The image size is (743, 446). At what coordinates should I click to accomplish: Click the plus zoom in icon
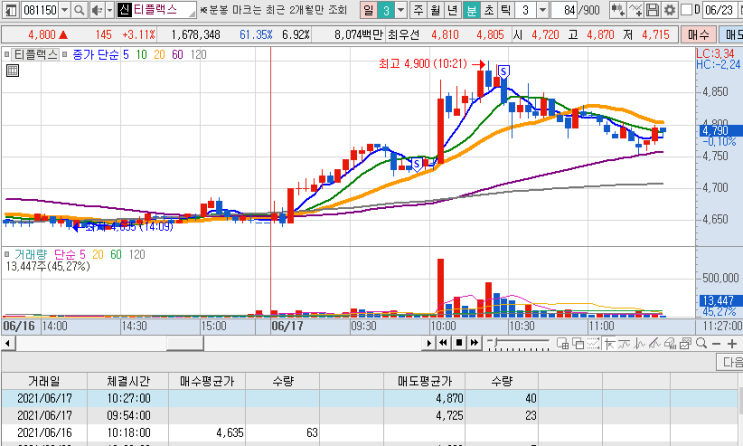(x=732, y=344)
